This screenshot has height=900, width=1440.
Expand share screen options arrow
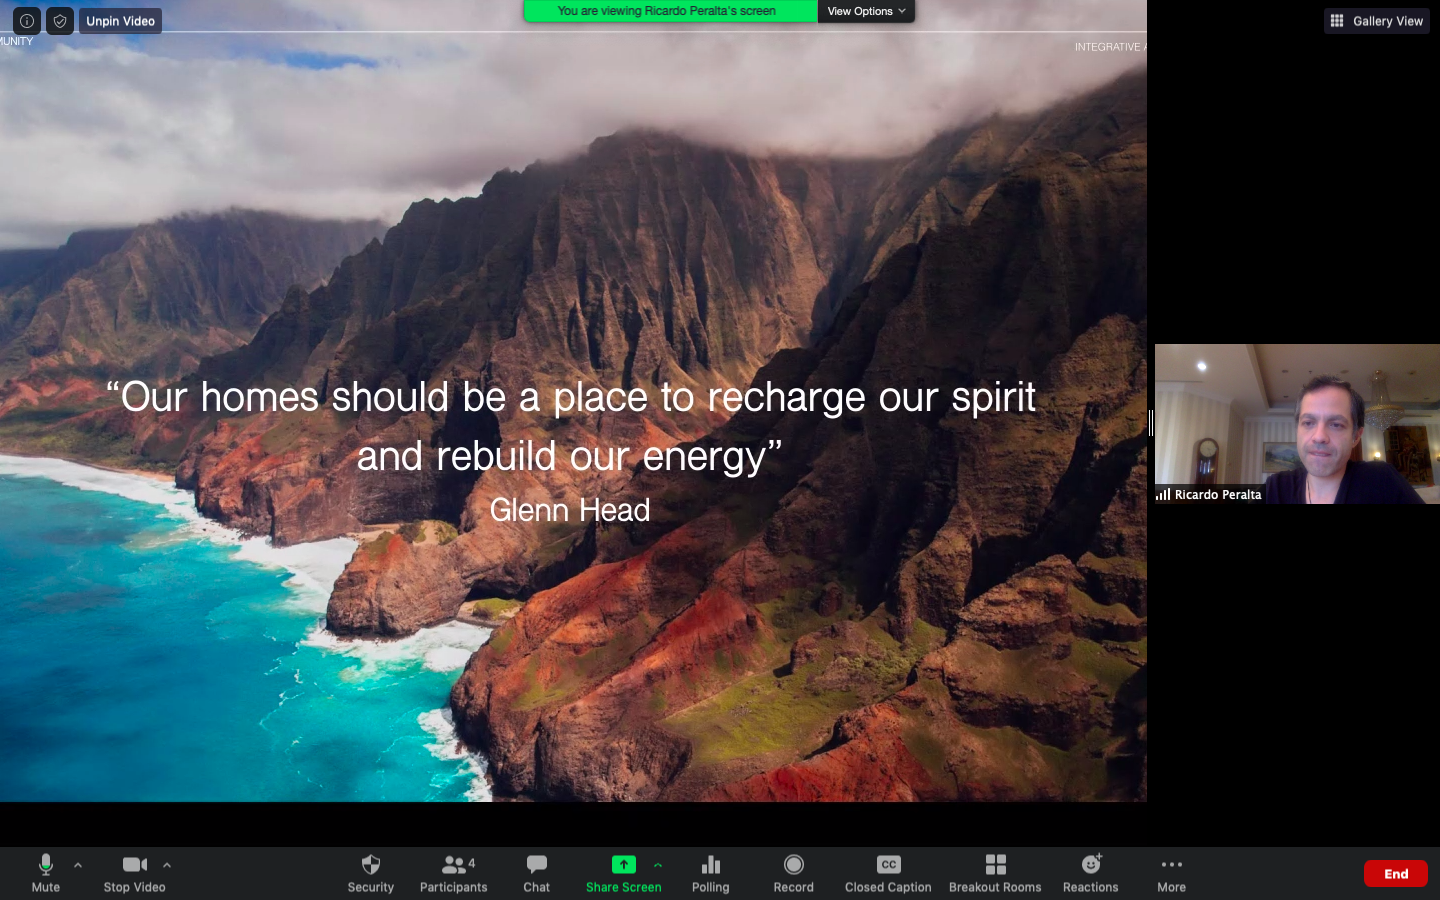pyautogui.click(x=658, y=865)
